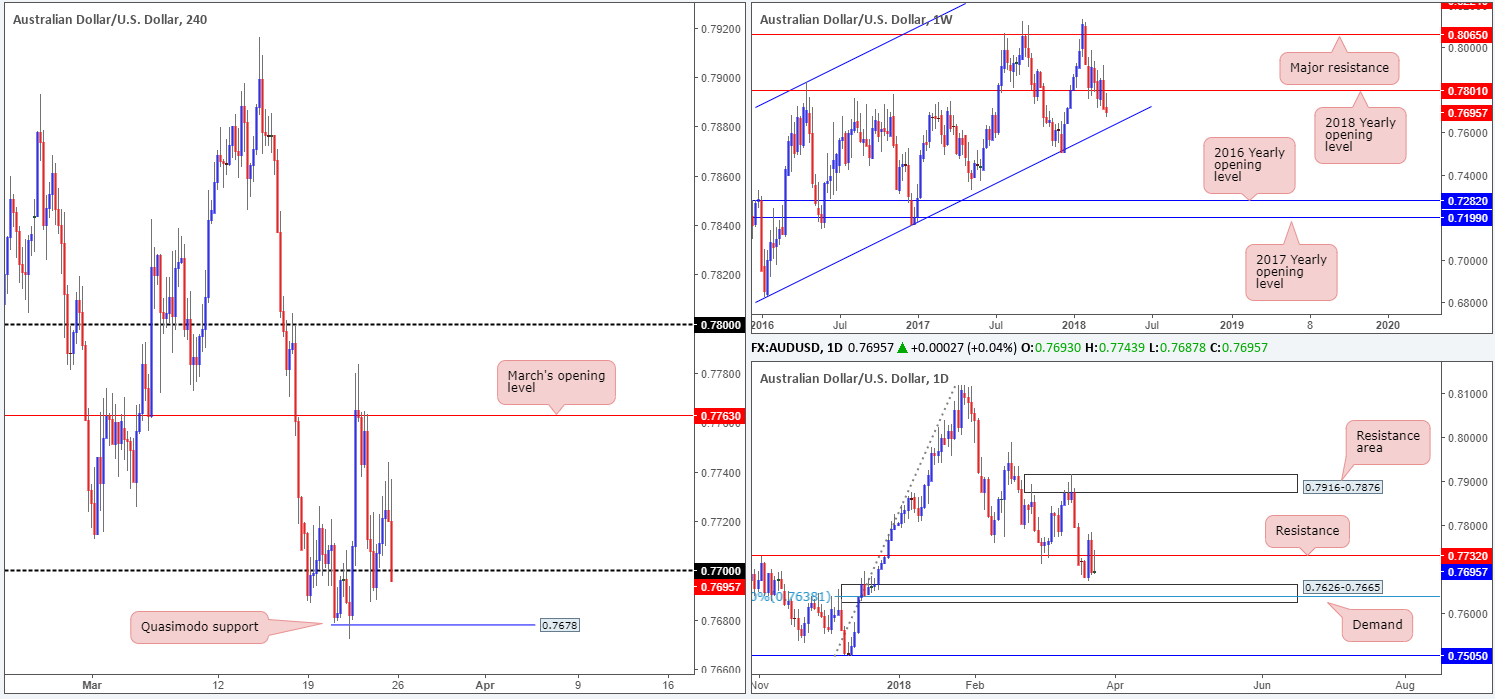Click the black 0.77000 round-number label

point(720,571)
